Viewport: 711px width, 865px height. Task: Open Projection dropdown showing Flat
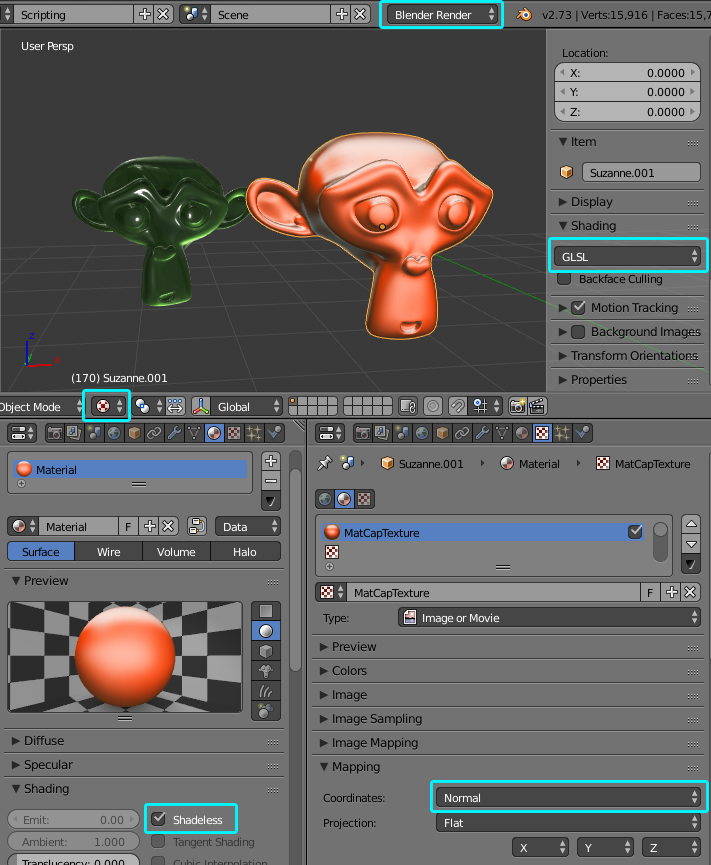(568, 823)
